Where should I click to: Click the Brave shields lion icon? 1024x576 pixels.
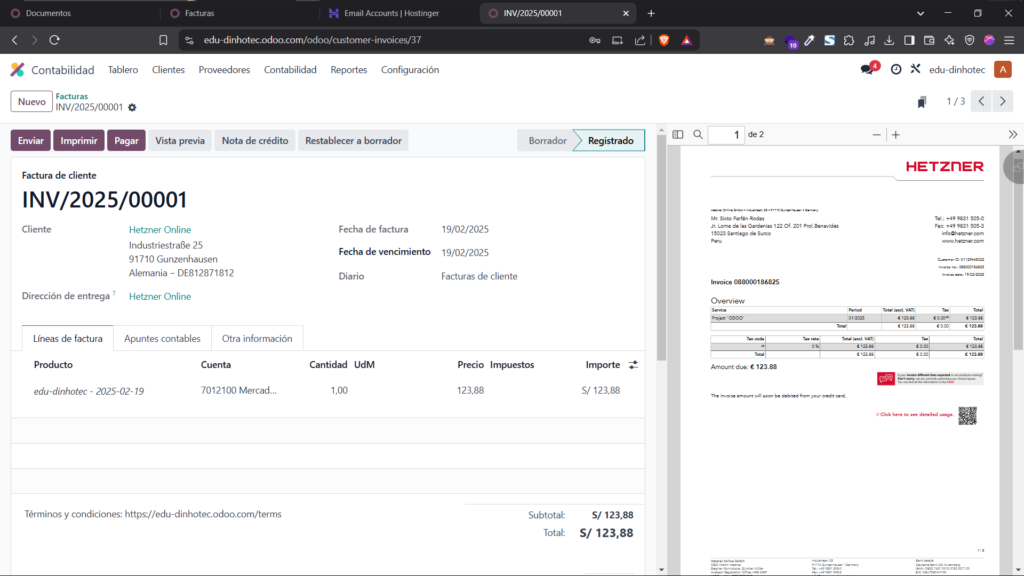[664, 40]
